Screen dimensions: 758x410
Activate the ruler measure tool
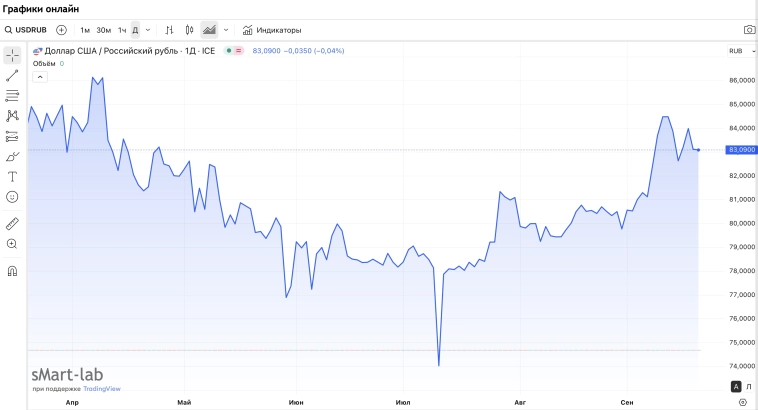(12, 223)
